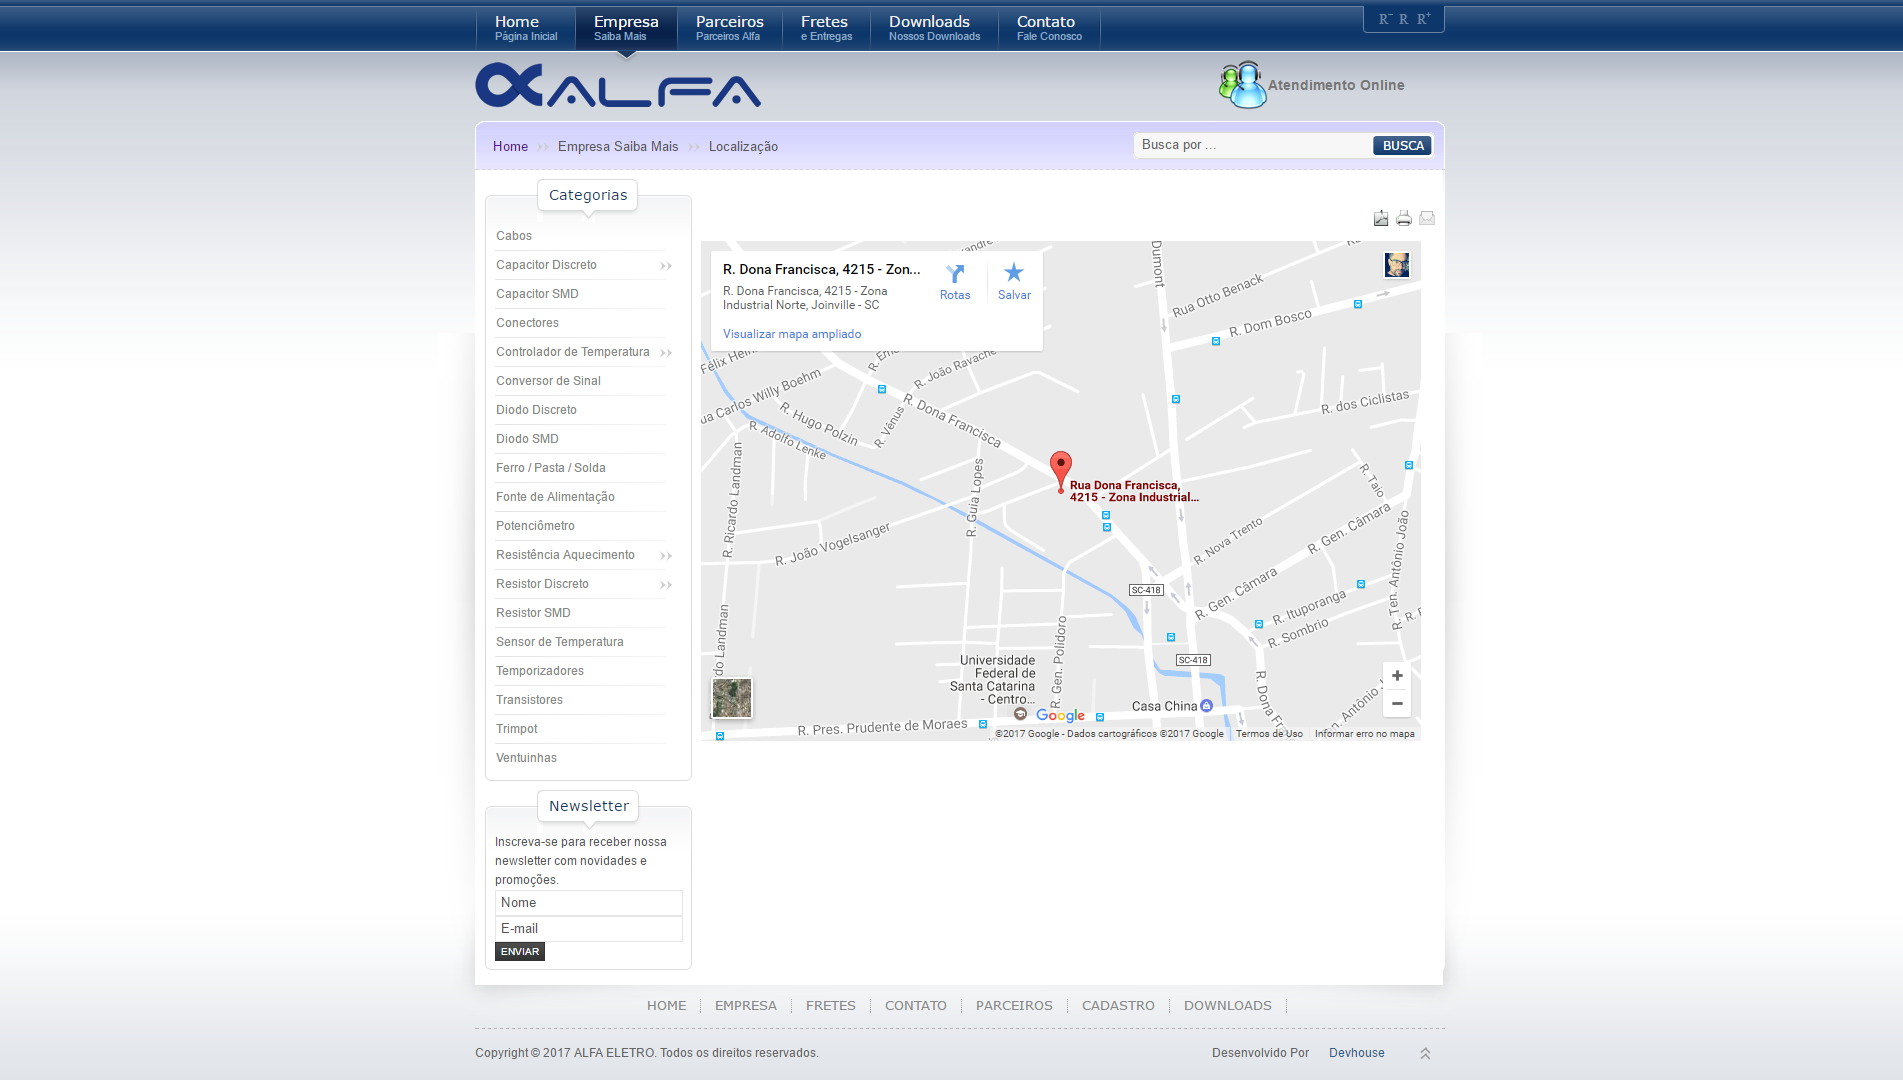This screenshot has width=1903, height=1080.
Task: Click the scroll-to-top arrows icon in footer
Action: [1425, 1053]
